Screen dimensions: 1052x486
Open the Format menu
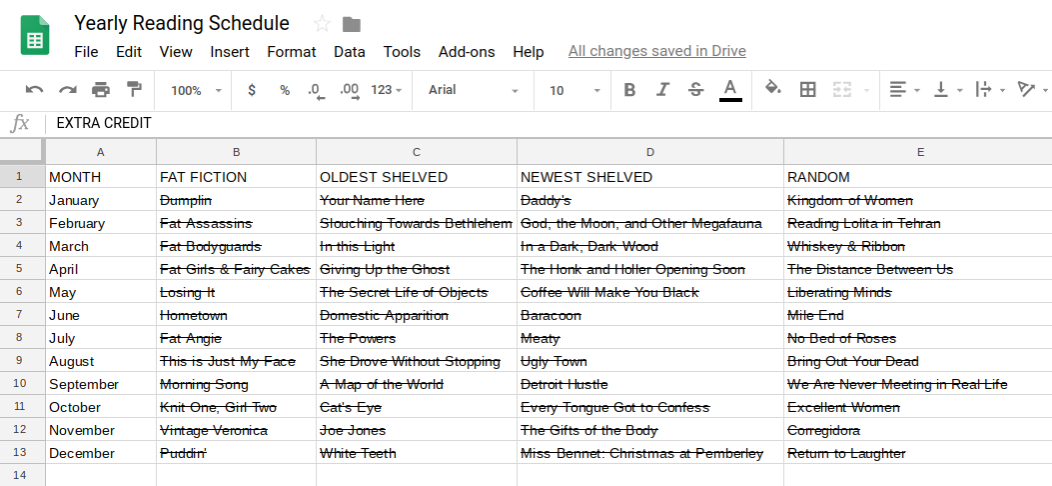[291, 52]
